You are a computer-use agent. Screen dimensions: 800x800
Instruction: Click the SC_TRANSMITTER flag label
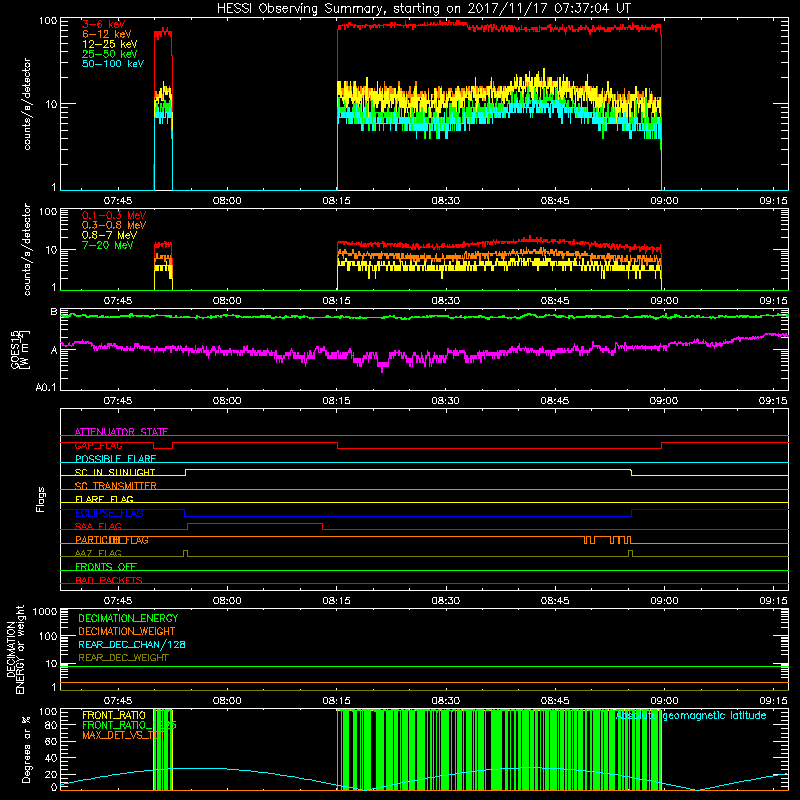(x=116, y=486)
